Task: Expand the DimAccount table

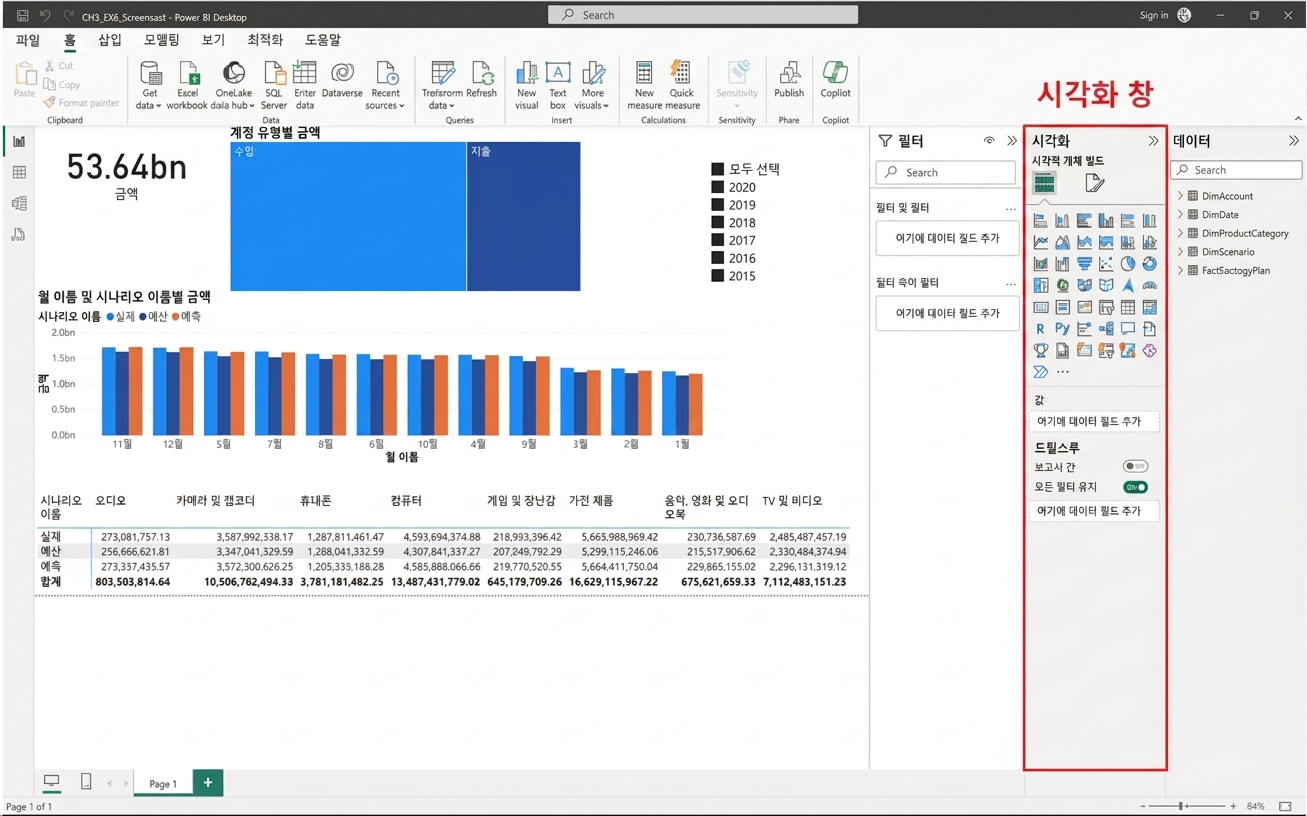Action: pyautogui.click(x=1181, y=196)
